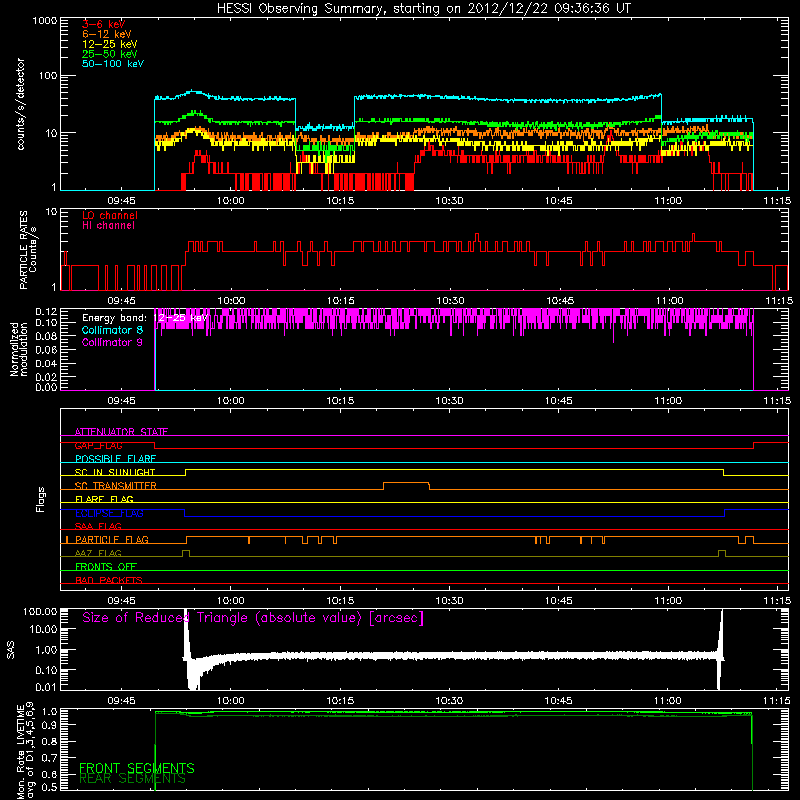
Task: Click the Size of Reduced Triangle label
Action: pos(253,618)
